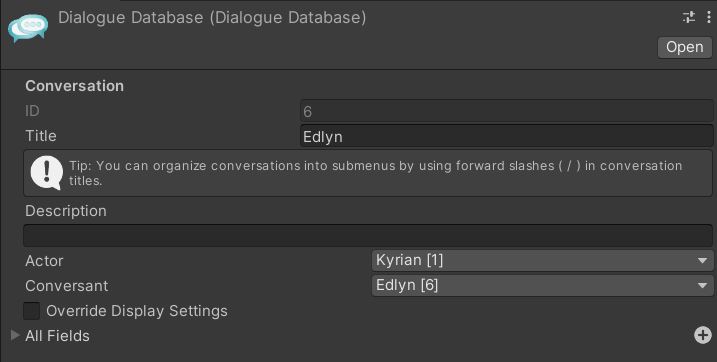Open the three-dot context menu

pos(709,17)
